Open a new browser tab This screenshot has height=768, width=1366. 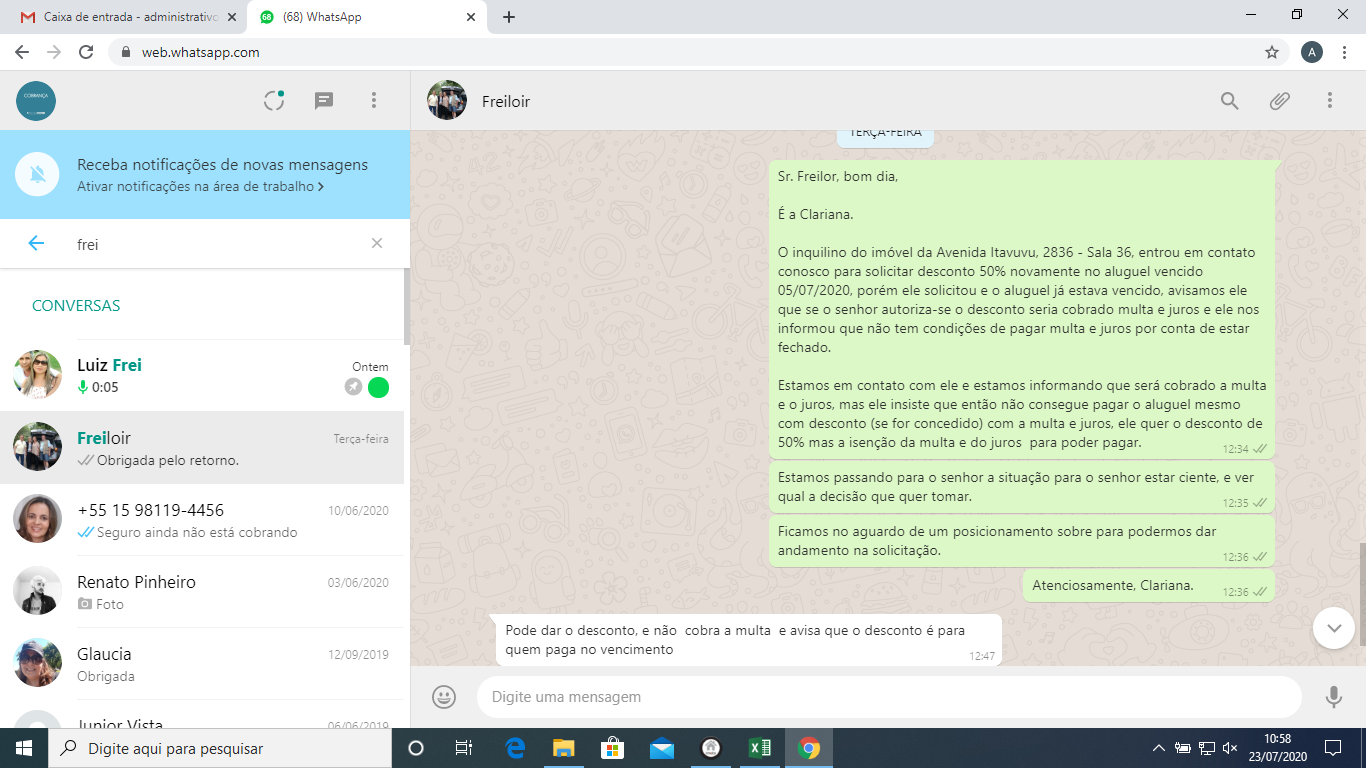pos(509,17)
